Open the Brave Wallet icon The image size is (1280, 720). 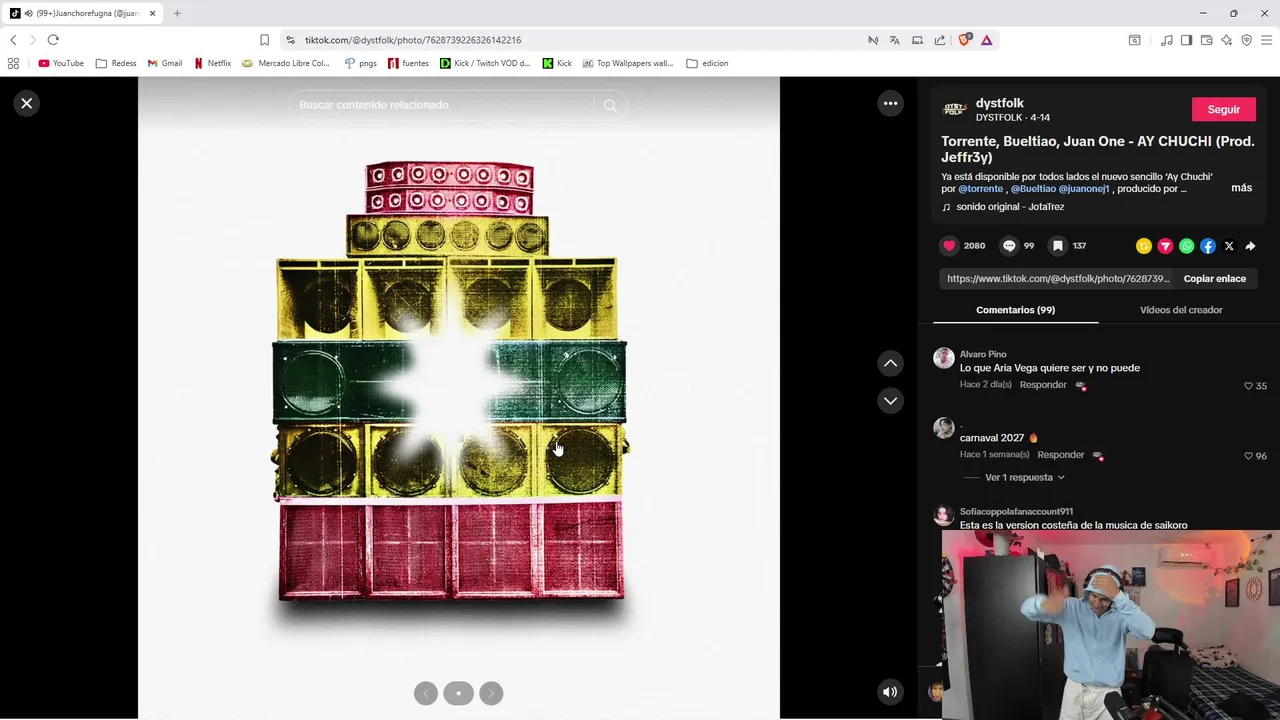(x=1207, y=40)
